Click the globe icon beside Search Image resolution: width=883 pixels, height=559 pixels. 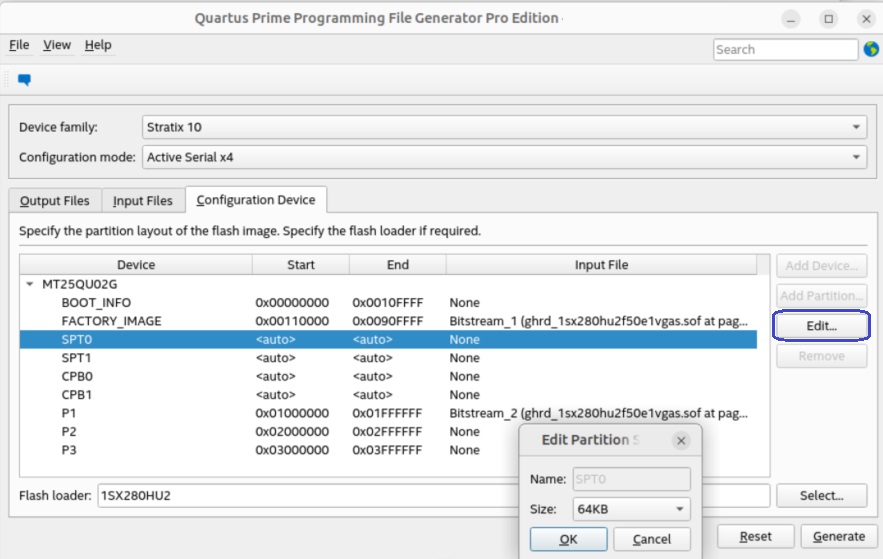pyautogui.click(x=870, y=49)
